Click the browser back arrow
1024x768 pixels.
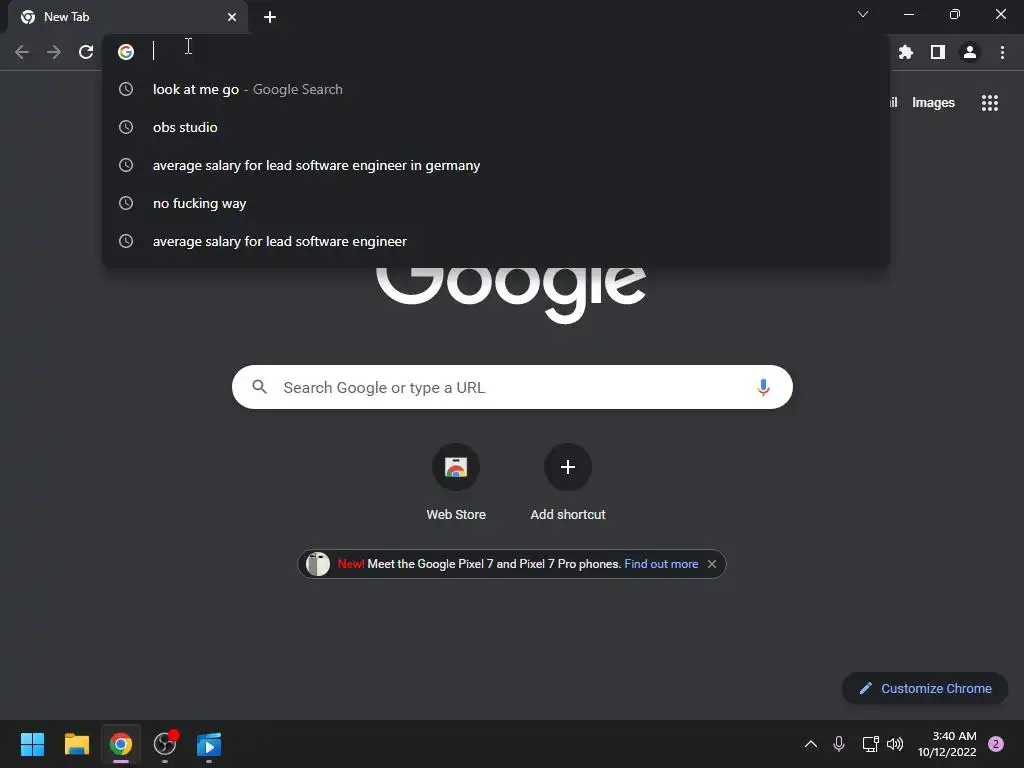click(x=22, y=52)
